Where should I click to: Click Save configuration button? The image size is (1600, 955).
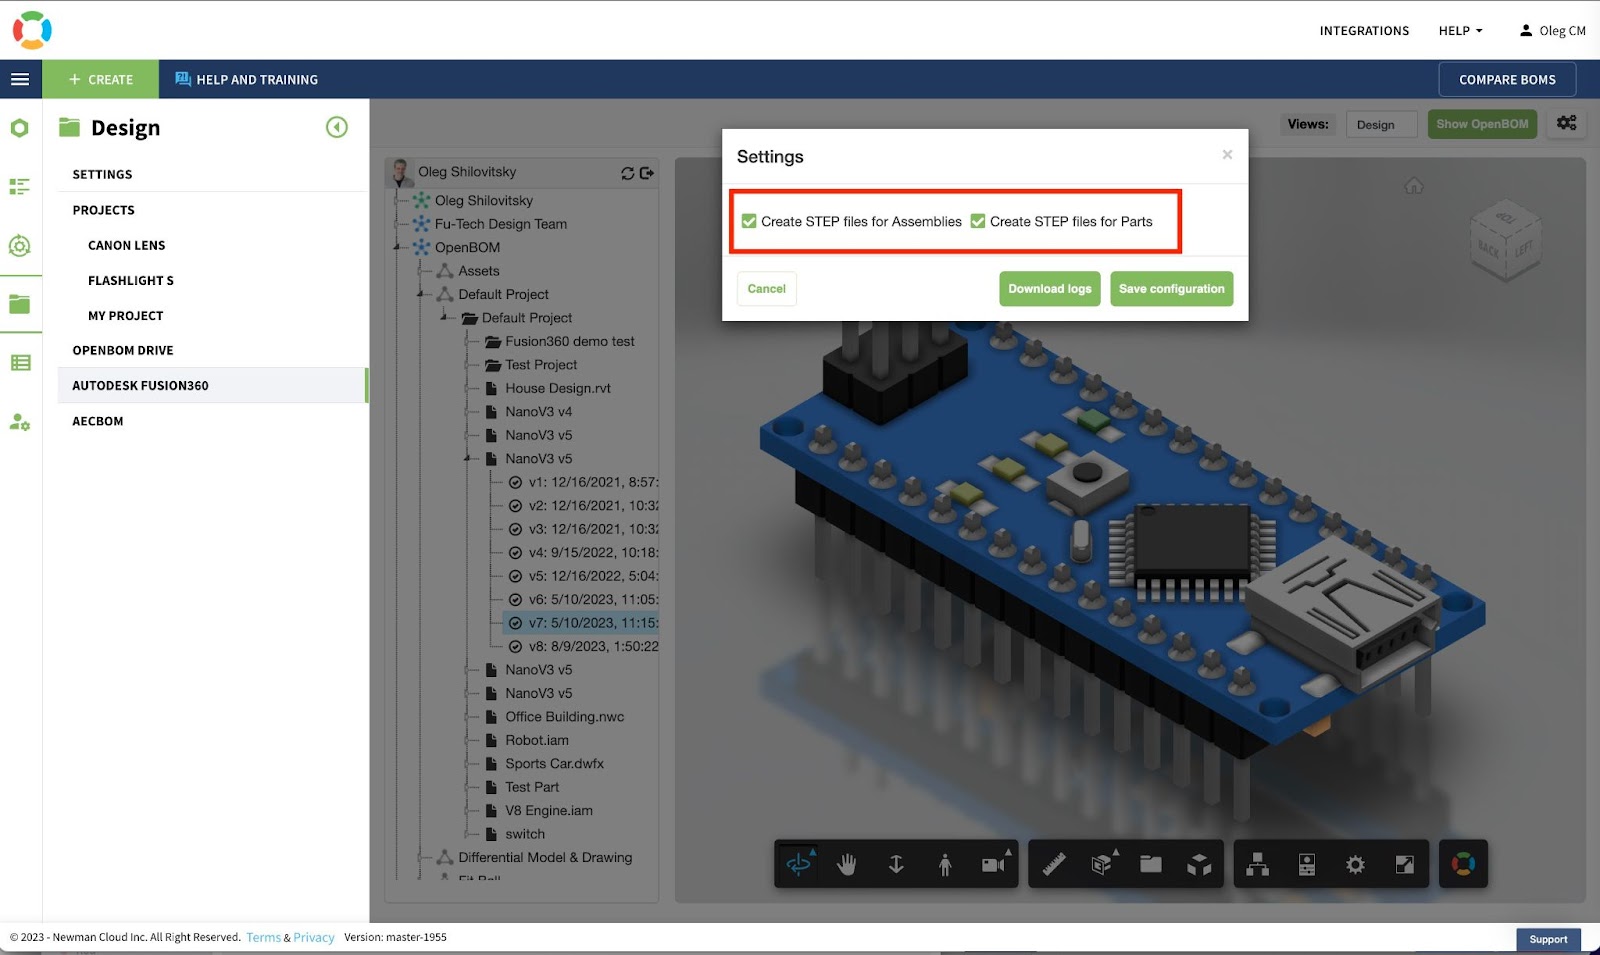point(1172,289)
